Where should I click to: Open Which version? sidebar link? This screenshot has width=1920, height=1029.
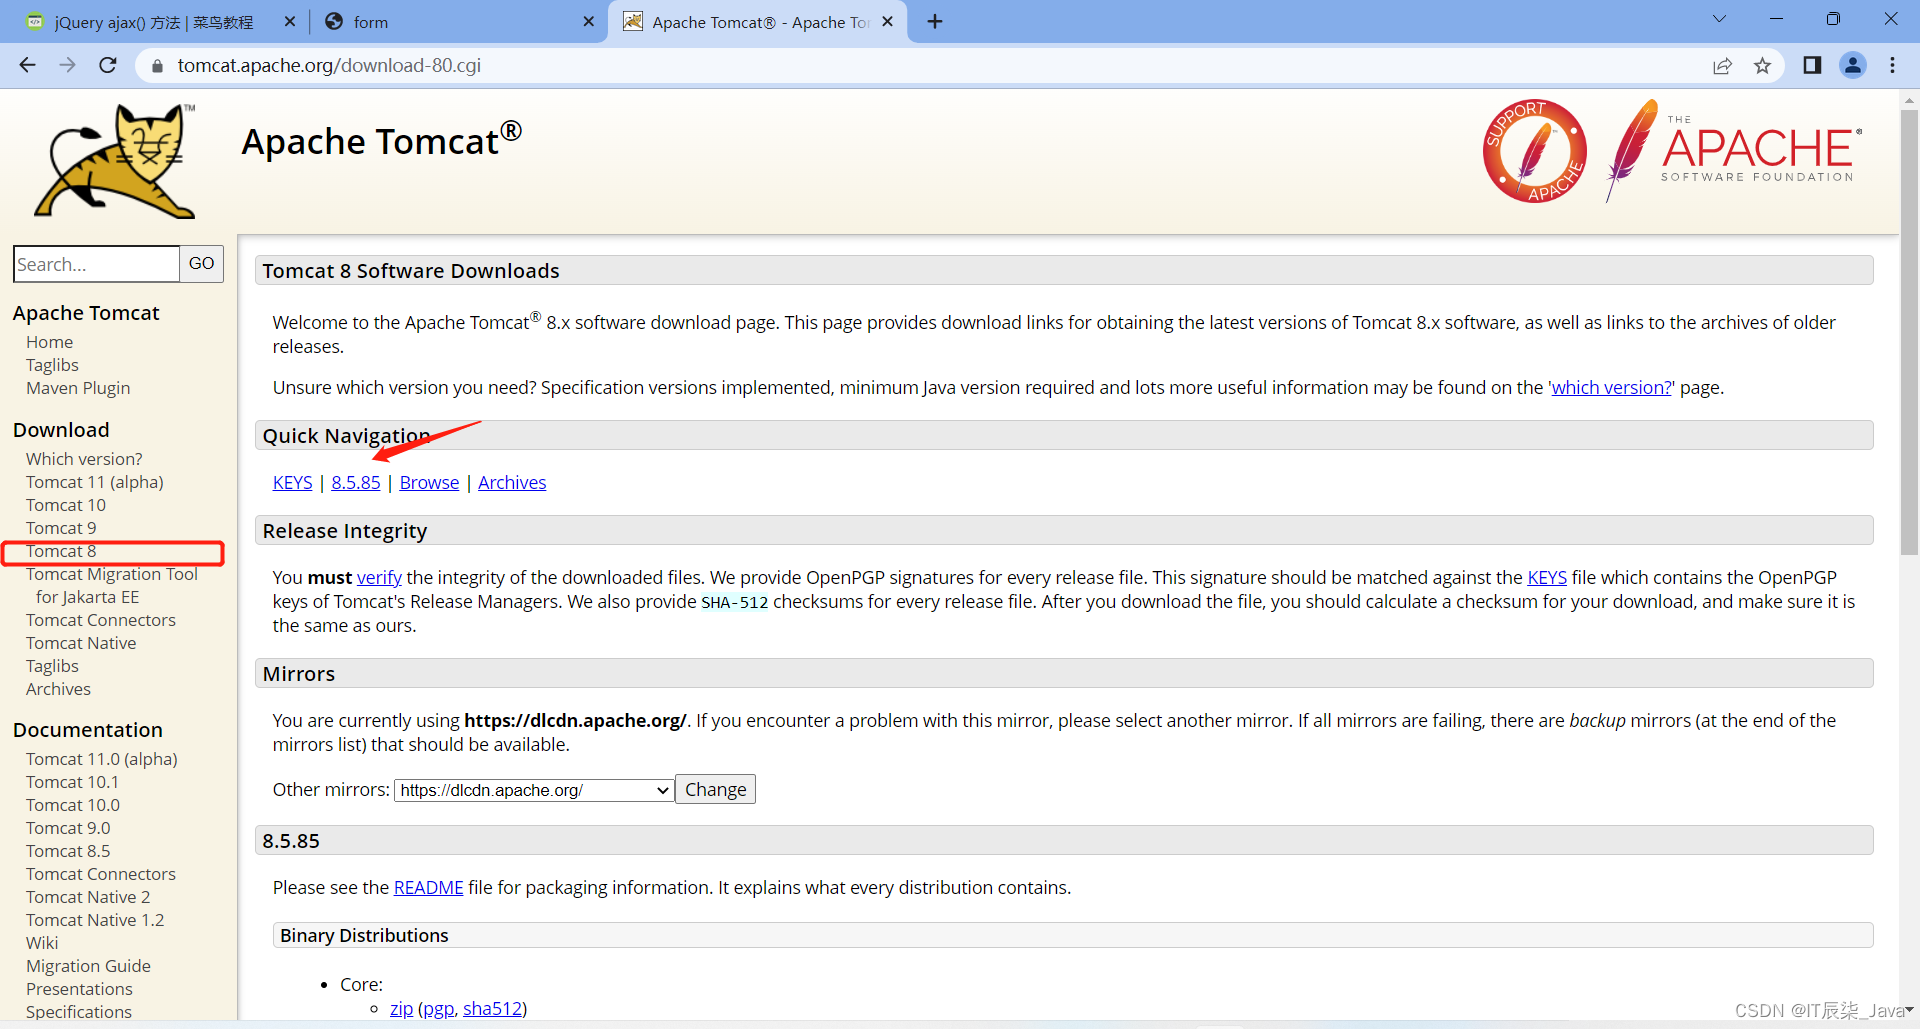[84, 459]
